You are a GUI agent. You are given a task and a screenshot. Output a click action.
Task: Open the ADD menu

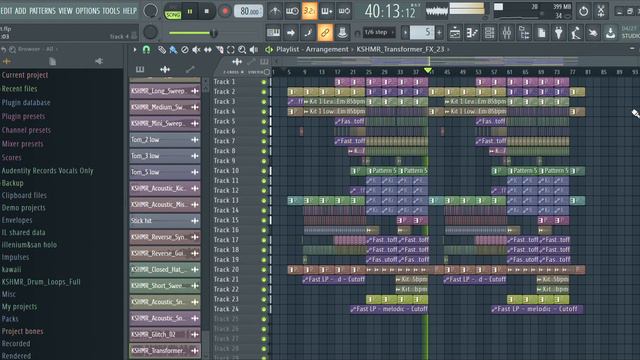pyautogui.click(x=20, y=11)
